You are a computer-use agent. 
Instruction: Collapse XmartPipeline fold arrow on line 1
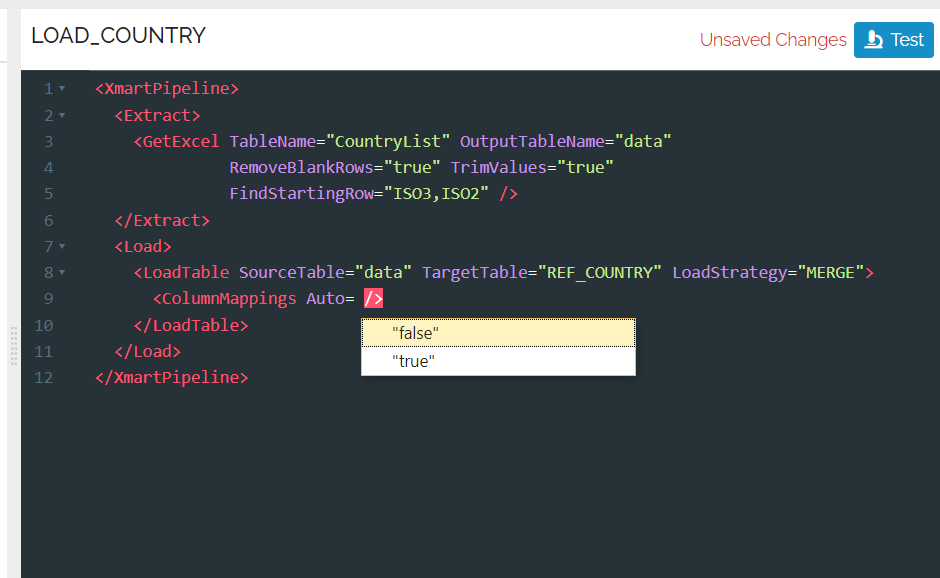[62, 89]
